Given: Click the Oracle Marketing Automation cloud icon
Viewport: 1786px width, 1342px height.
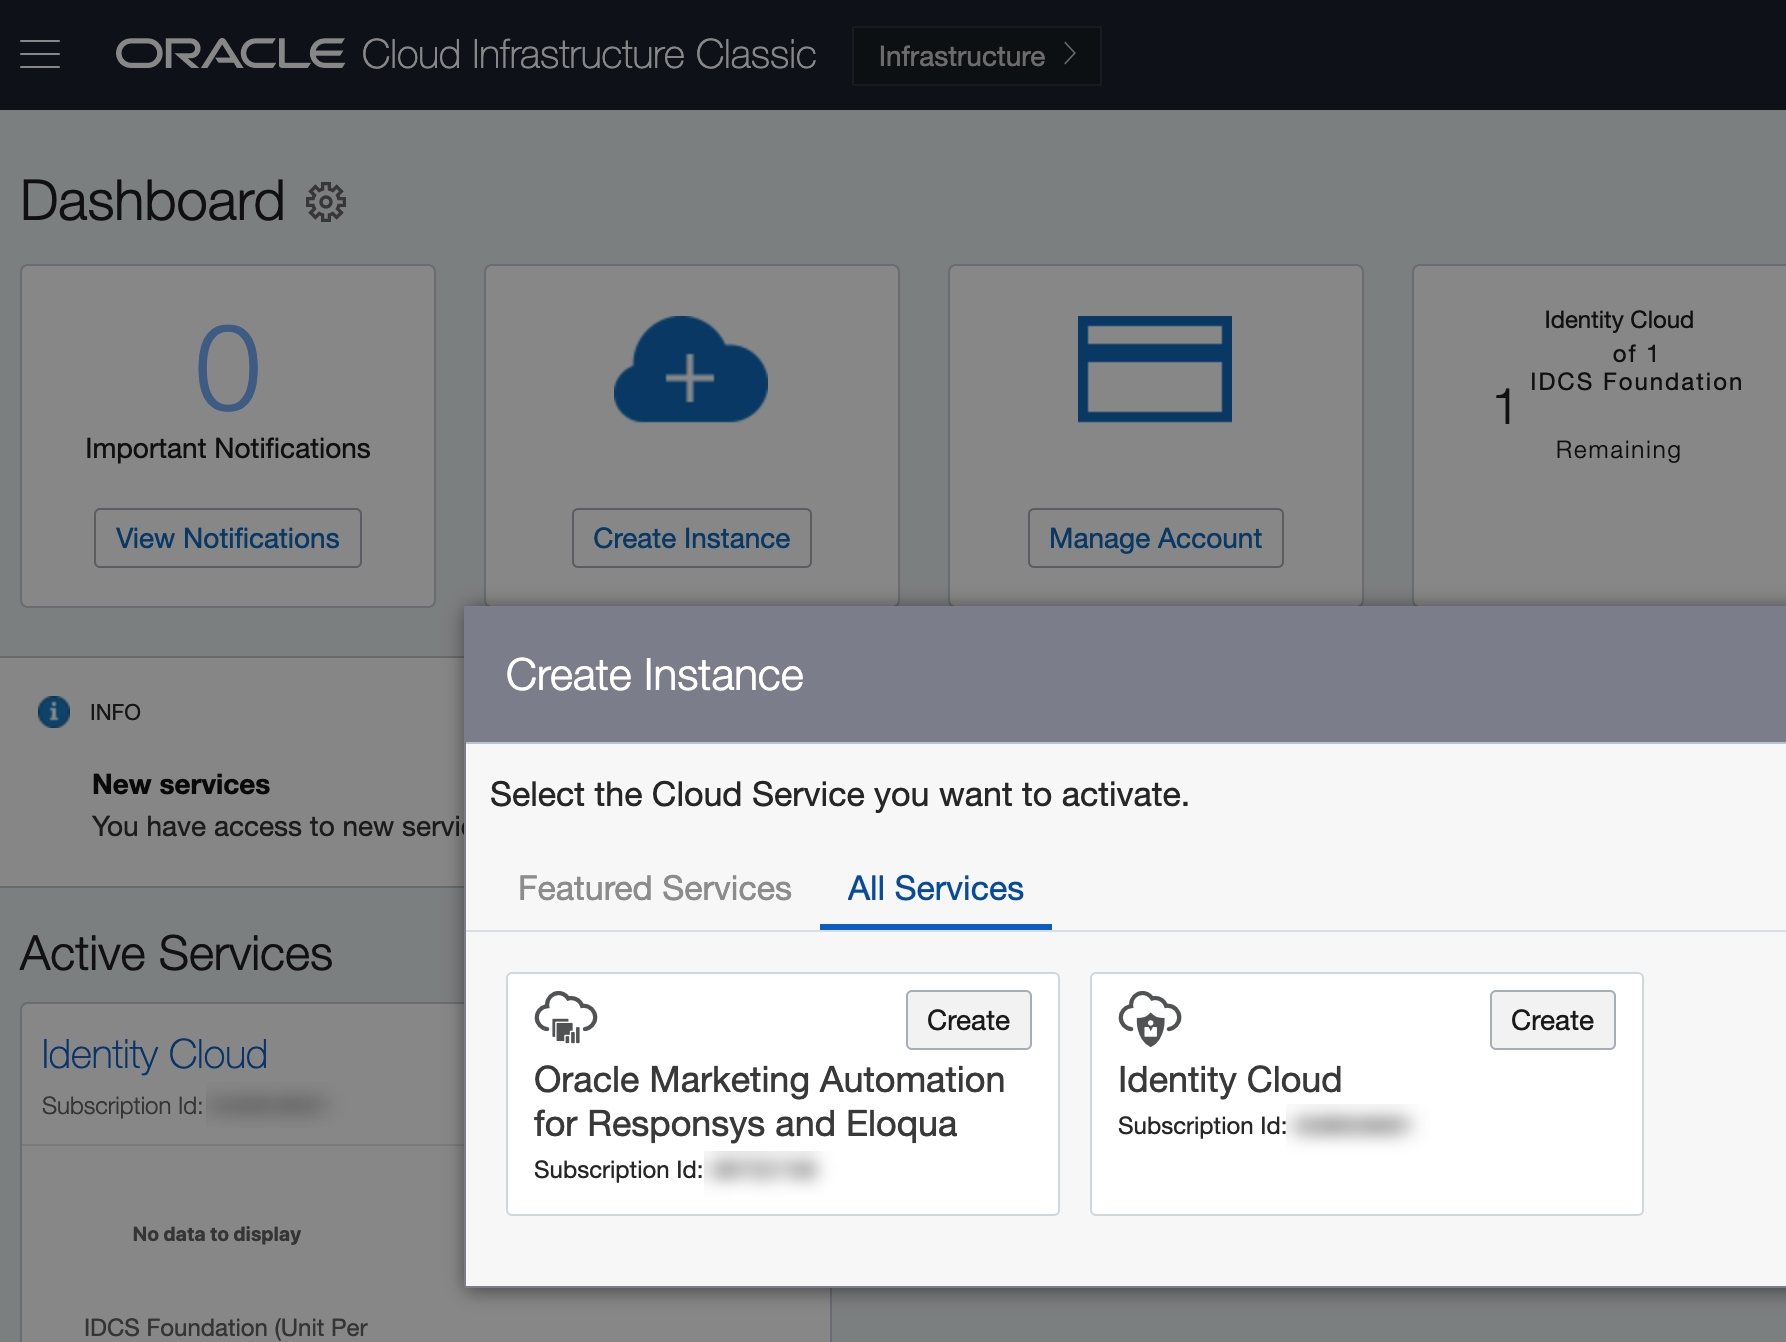Looking at the screenshot, I should coord(566,1018).
